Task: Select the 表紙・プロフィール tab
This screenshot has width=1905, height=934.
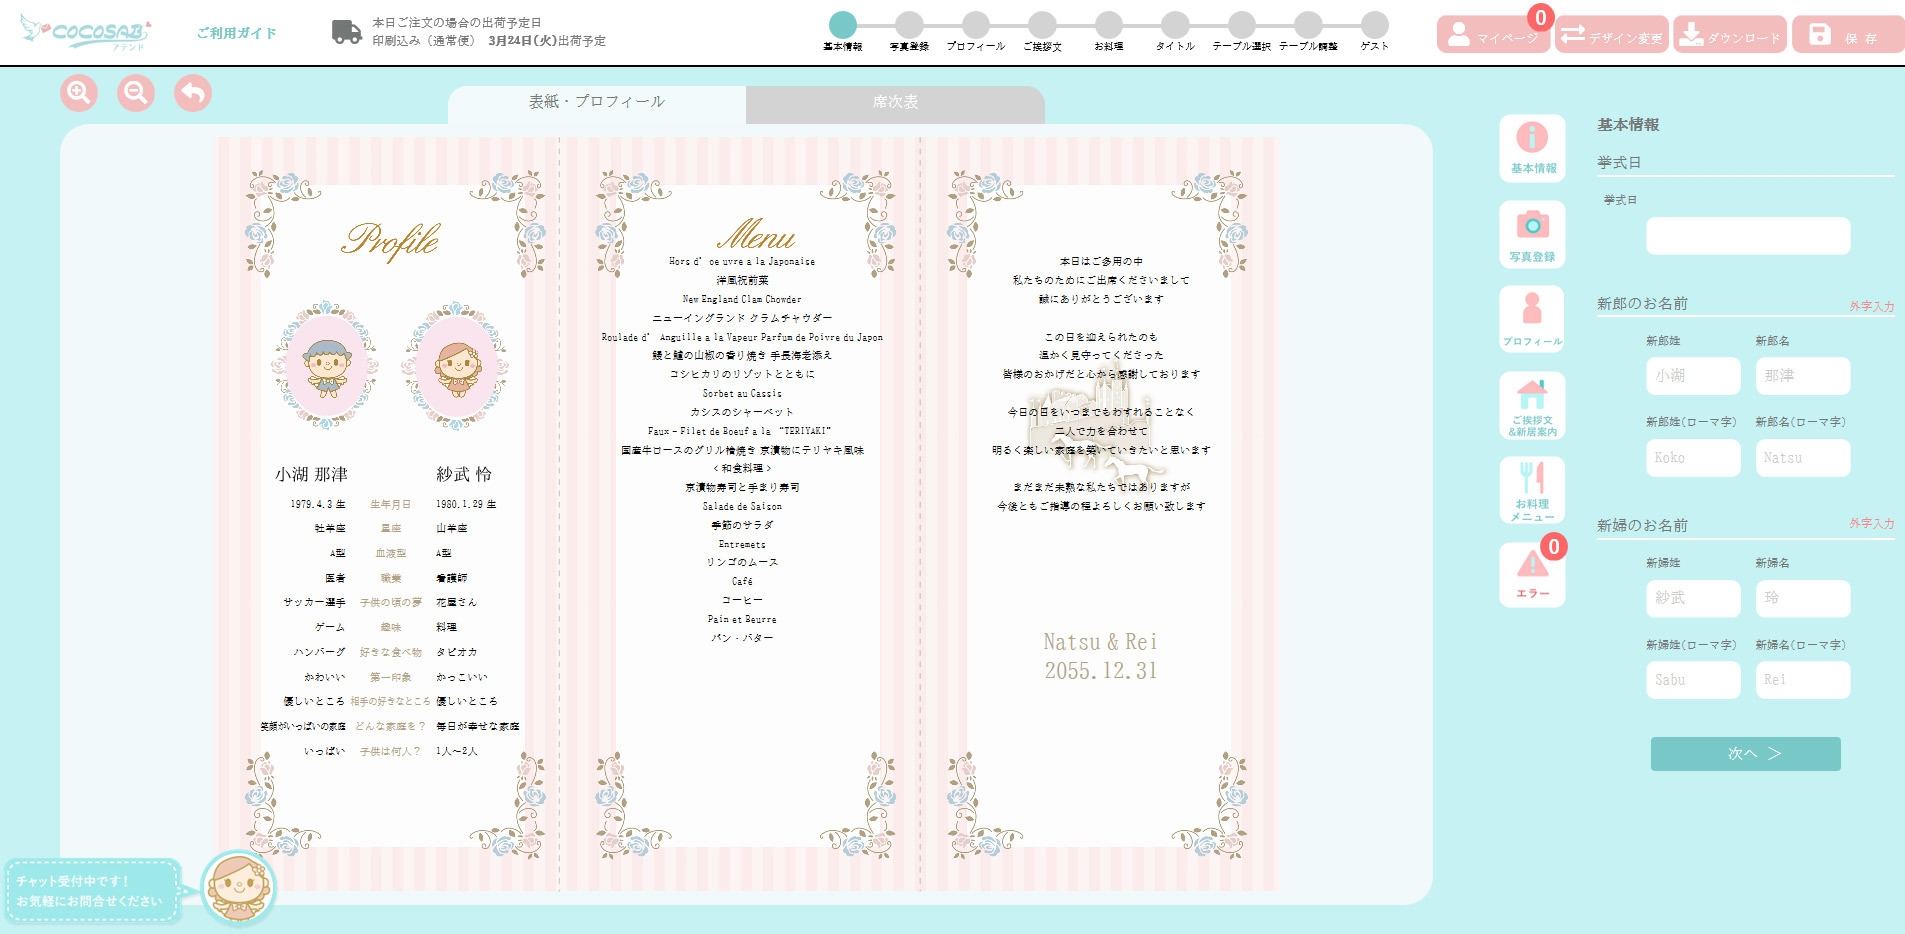Action: 595,101
